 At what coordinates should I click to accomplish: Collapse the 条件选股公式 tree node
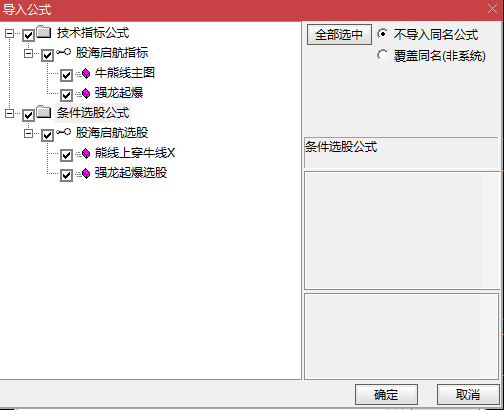[9, 114]
